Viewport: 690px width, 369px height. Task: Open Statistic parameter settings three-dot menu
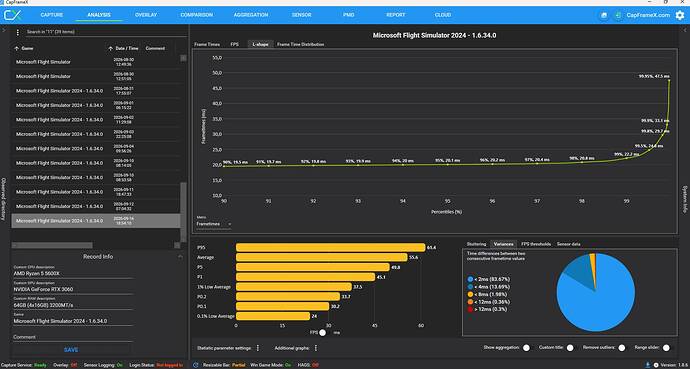click(258, 348)
